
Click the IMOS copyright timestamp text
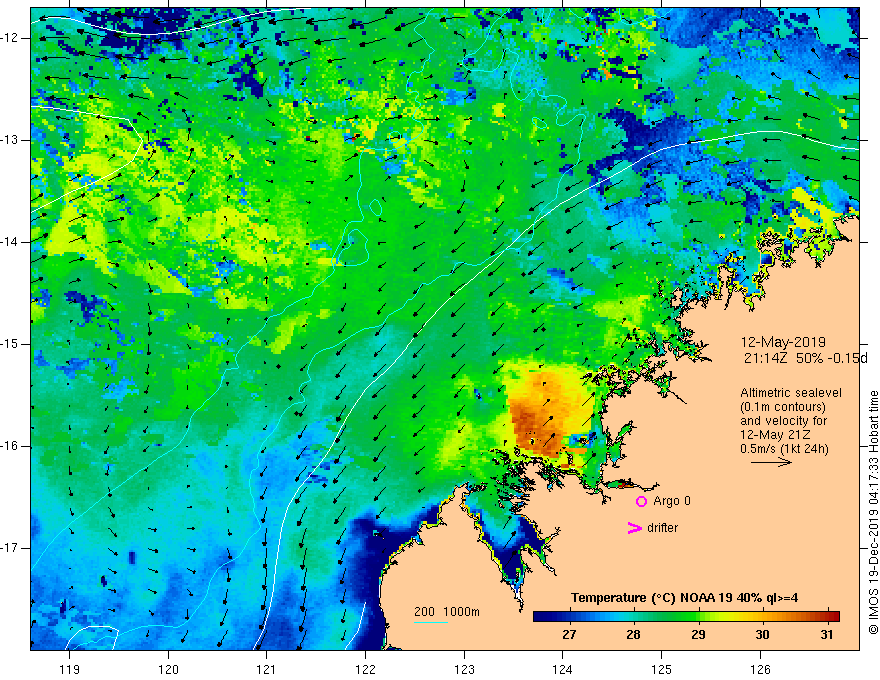coord(873,513)
